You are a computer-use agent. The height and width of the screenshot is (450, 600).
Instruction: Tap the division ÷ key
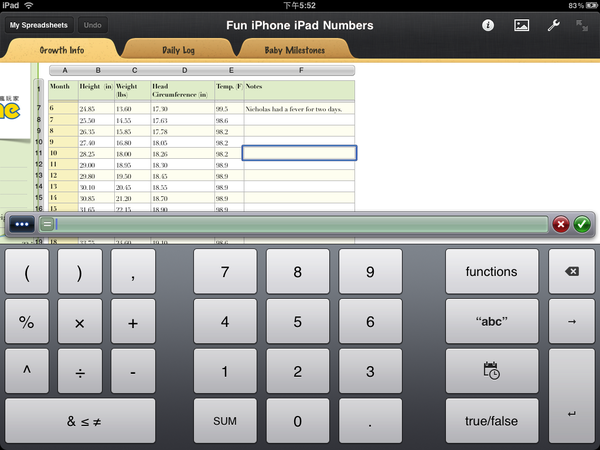click(x=80, y=371)
